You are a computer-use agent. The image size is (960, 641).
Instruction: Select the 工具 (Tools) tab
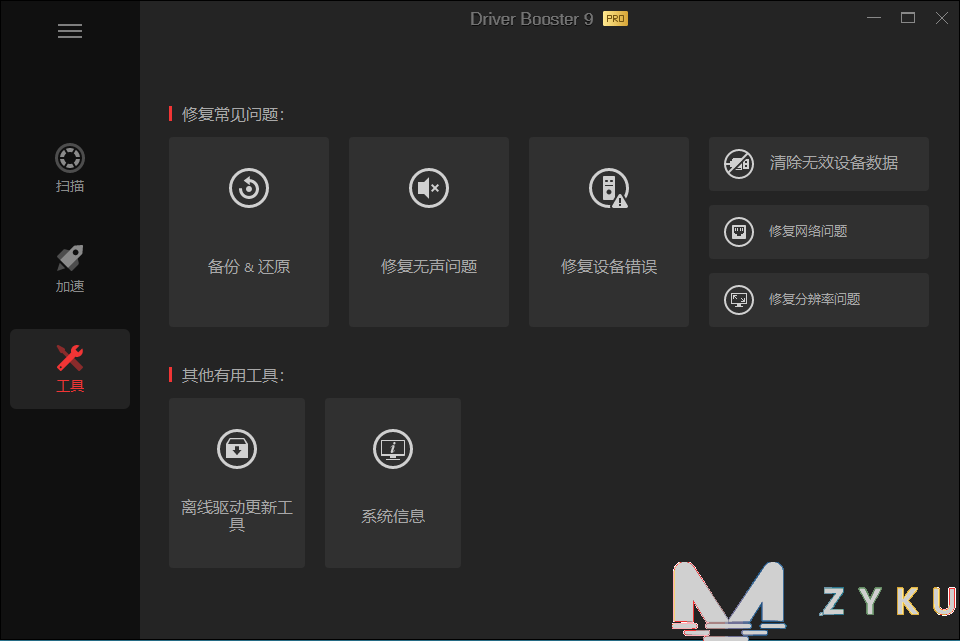tap(70, 369)
